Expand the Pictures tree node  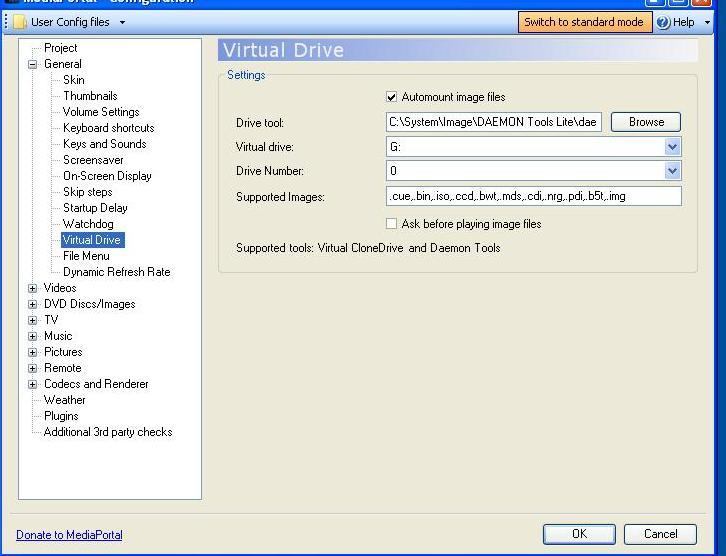tap(32, 352)
